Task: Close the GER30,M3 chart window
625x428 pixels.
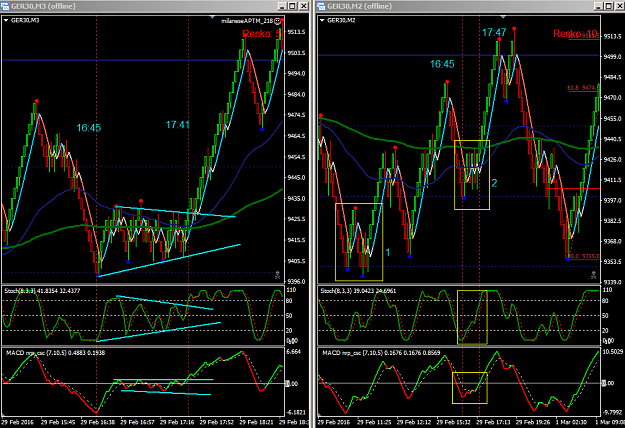Action: [x=303, y=6]
